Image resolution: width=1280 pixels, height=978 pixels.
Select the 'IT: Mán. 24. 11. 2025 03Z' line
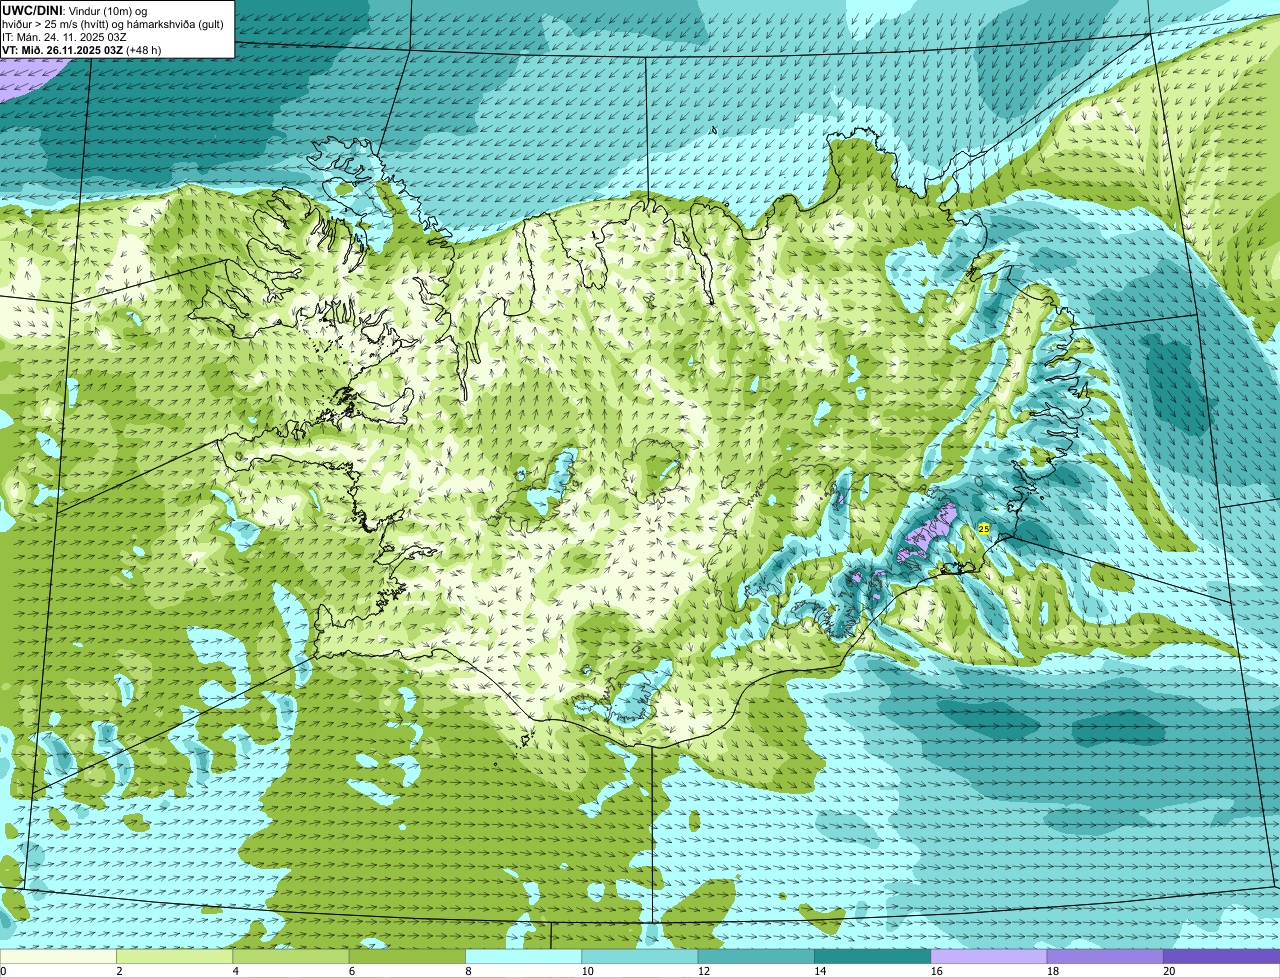tap(64, 37)
